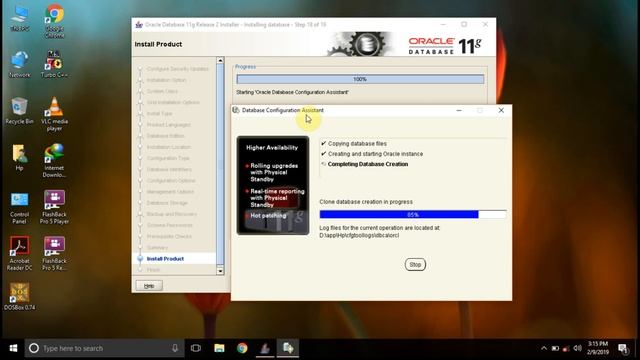Select Schema Passwords step
The width and height of the screenshot is (640, 360).
(169, 225)
